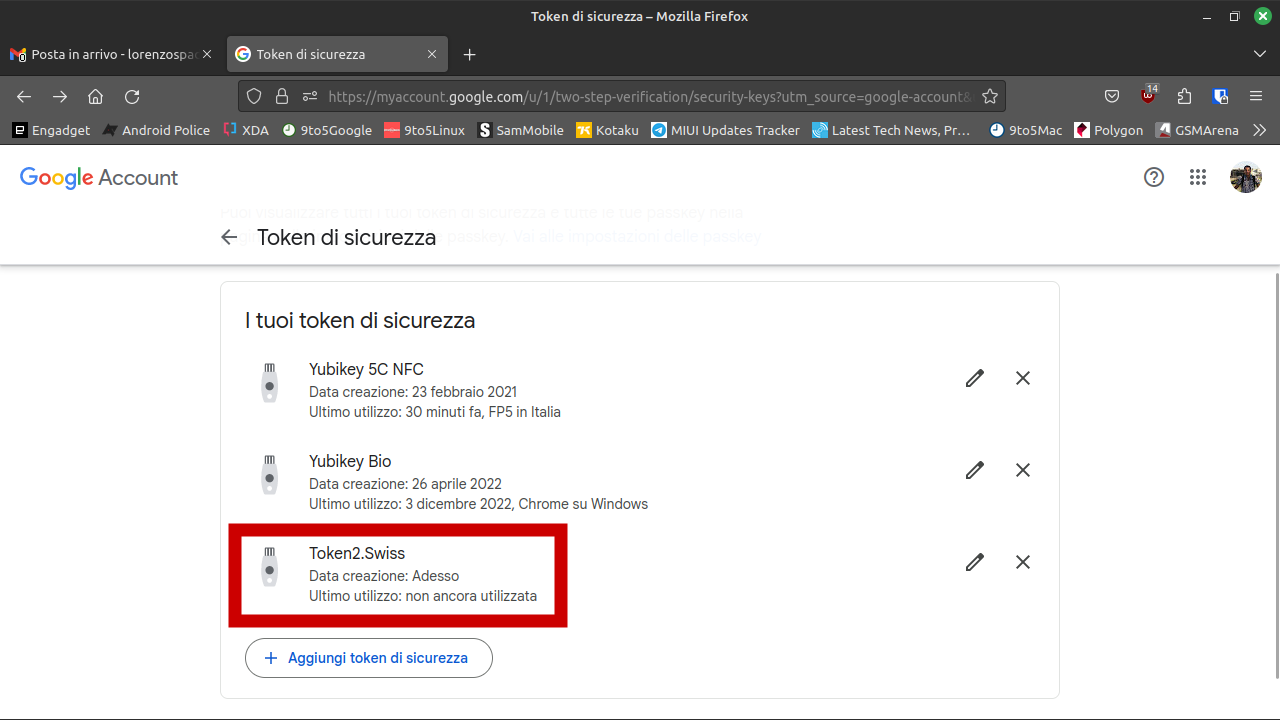This screenshot has height=720, width=1280.
Task: Bookmark this page with the star icon
Action: (990, 96)
